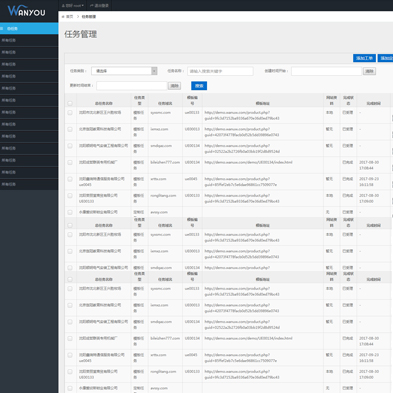Click U030134/index.html URL in bottom table
The height and width of the screenshot is (393, 393).
pos(248,338)
